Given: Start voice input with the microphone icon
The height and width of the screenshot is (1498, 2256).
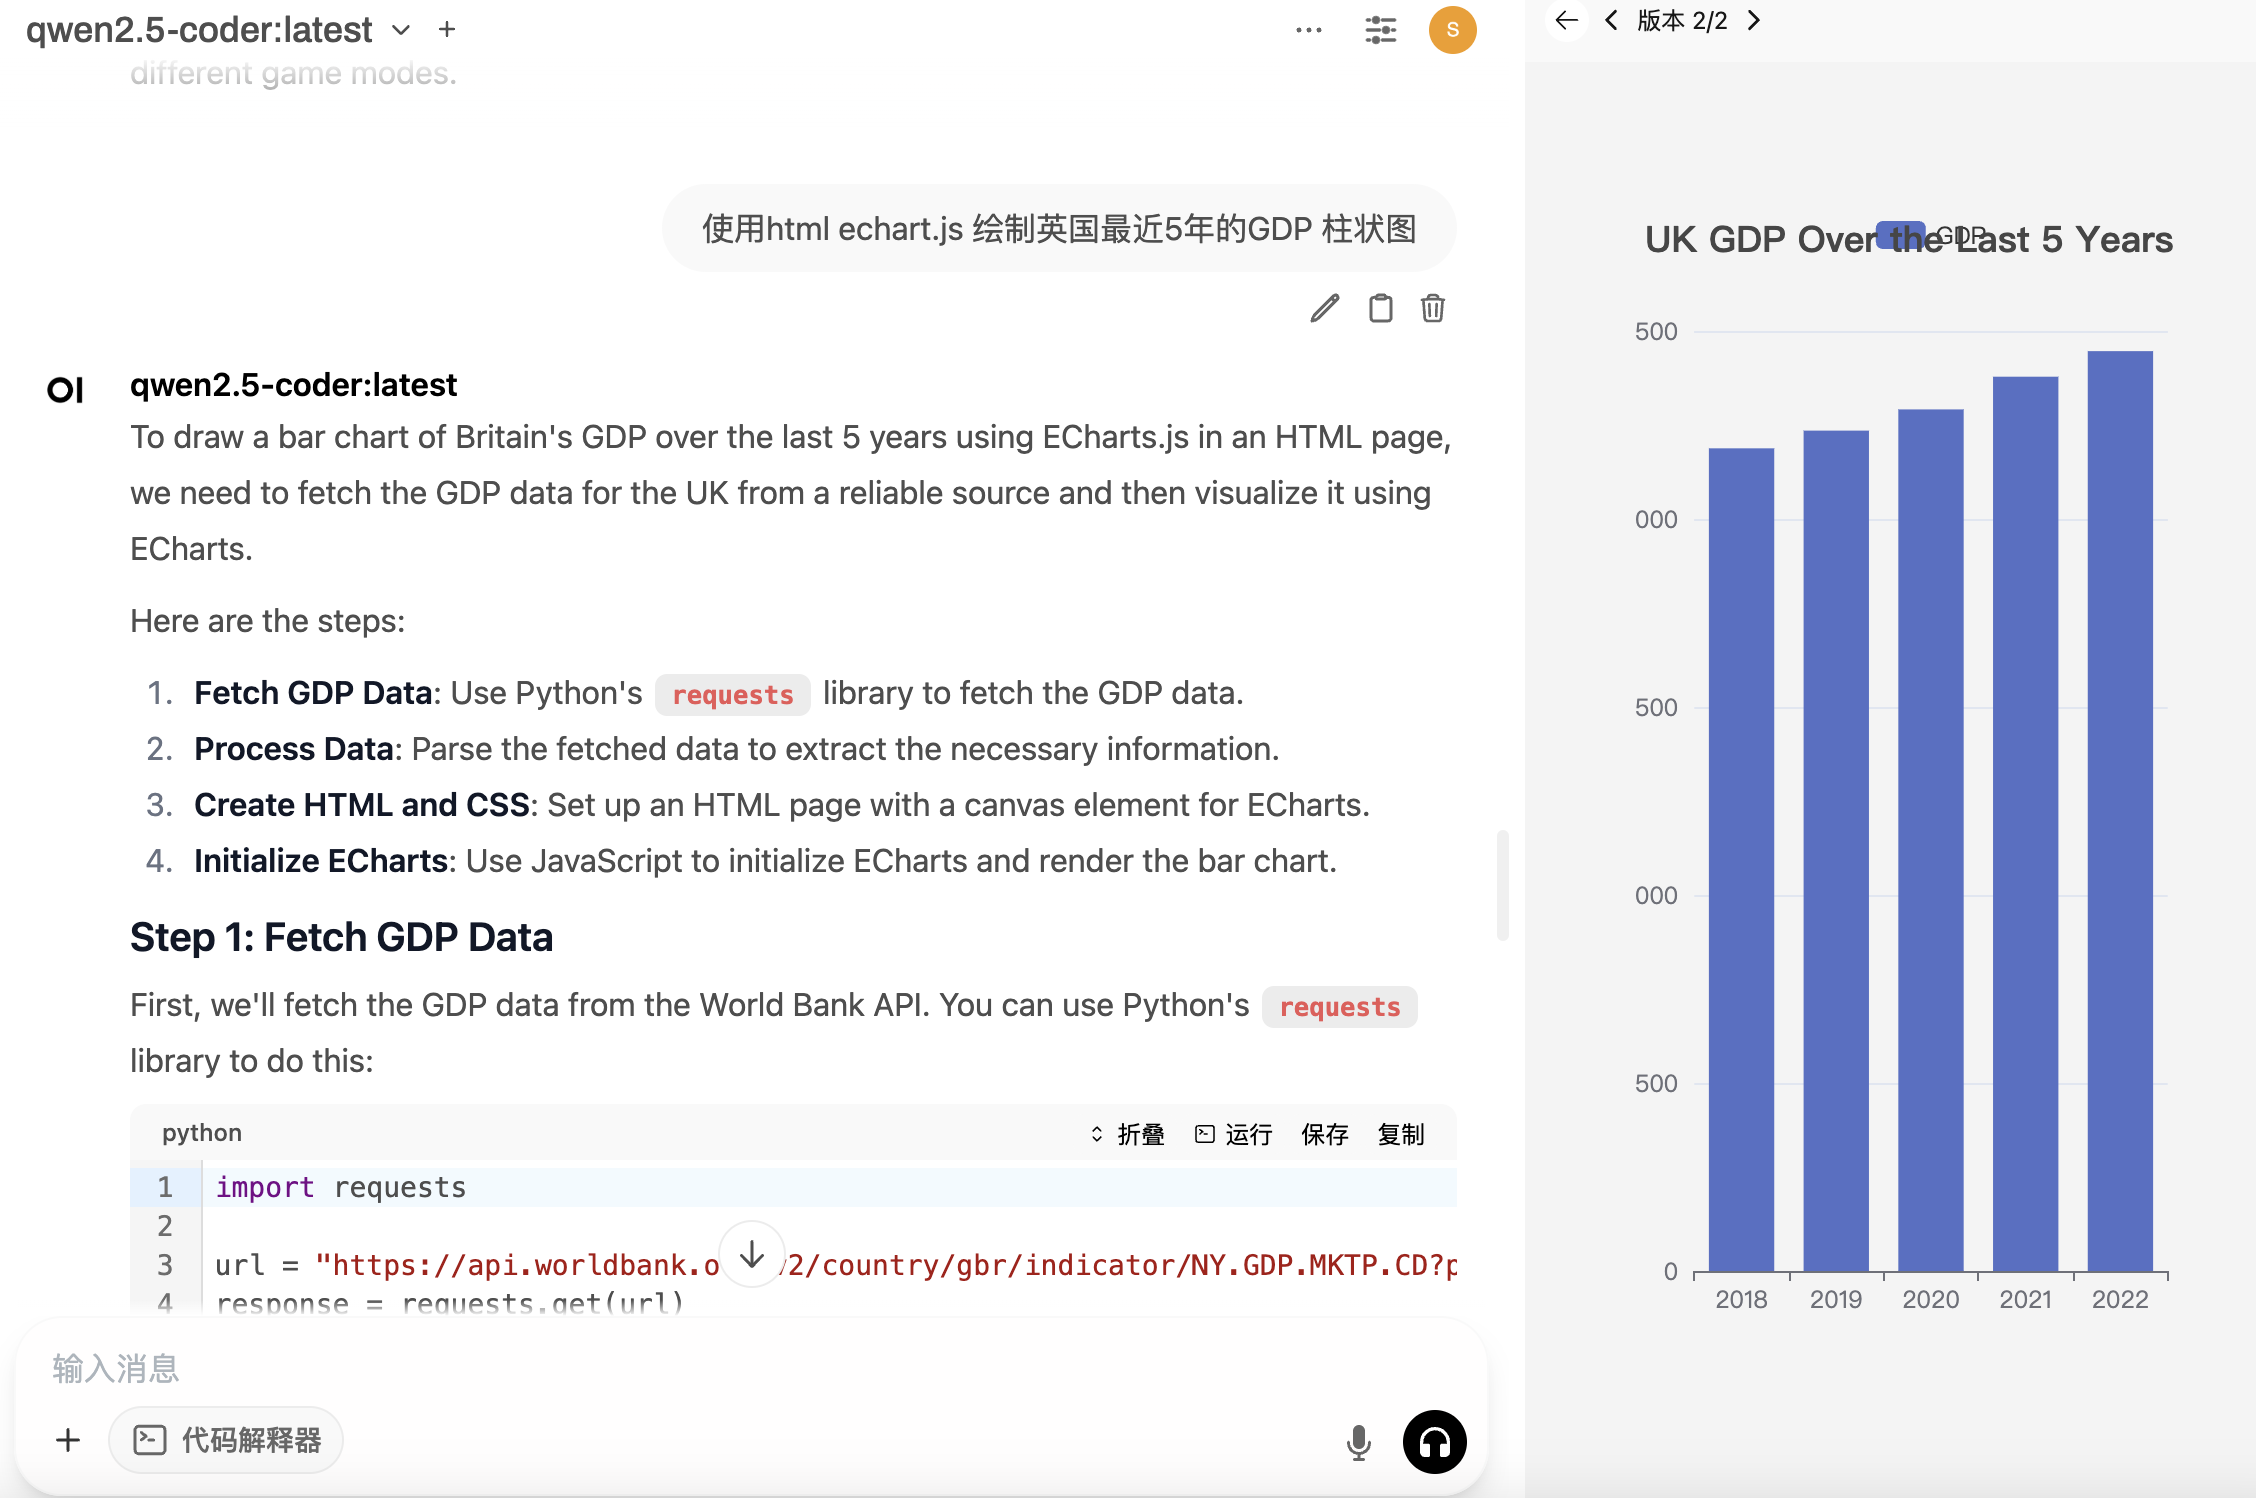Looking at the screenshot, I should click(x=1358, y=1442).
